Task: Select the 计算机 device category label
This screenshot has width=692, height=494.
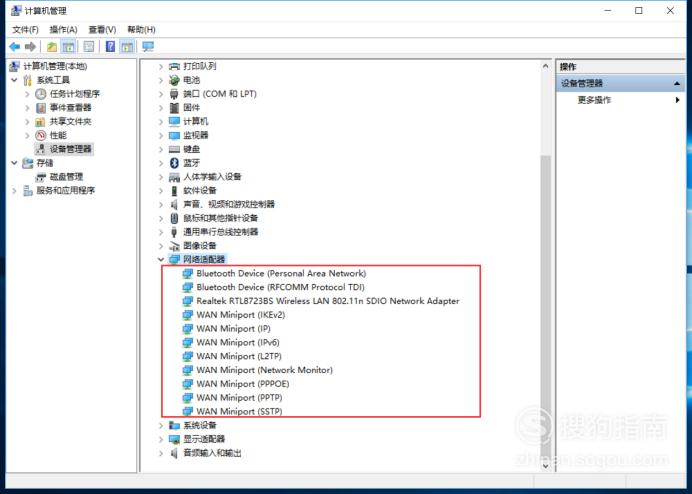Action: [196, 121]
